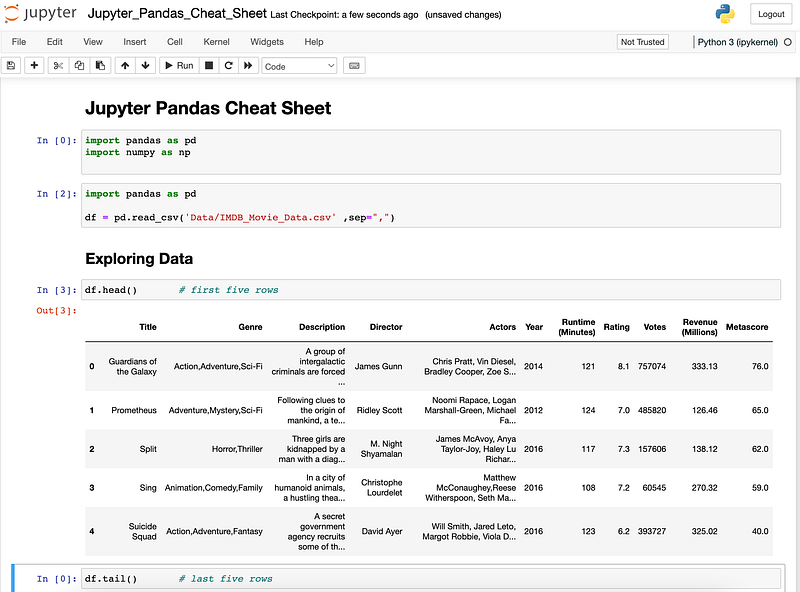Open the Help menu
The image size is (800, 592).
314,42
